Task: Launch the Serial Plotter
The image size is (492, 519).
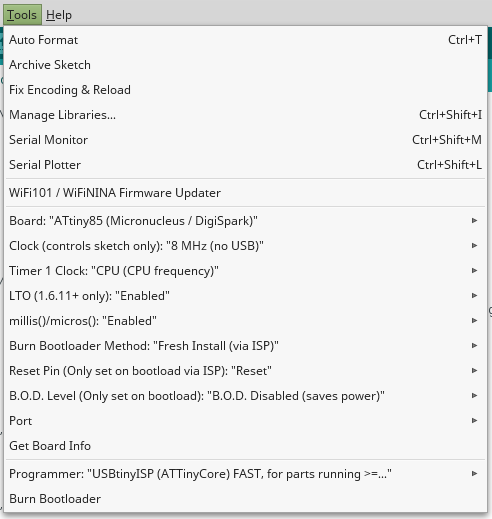Action: point(245,165)
